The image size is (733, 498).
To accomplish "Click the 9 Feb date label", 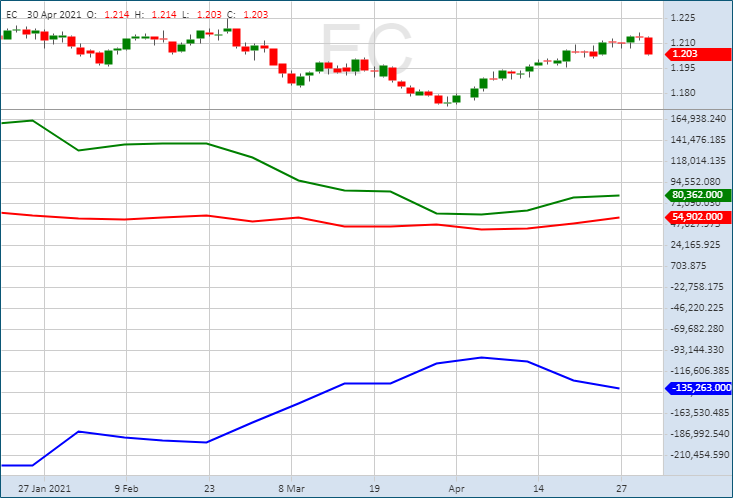I will (126, 489).
